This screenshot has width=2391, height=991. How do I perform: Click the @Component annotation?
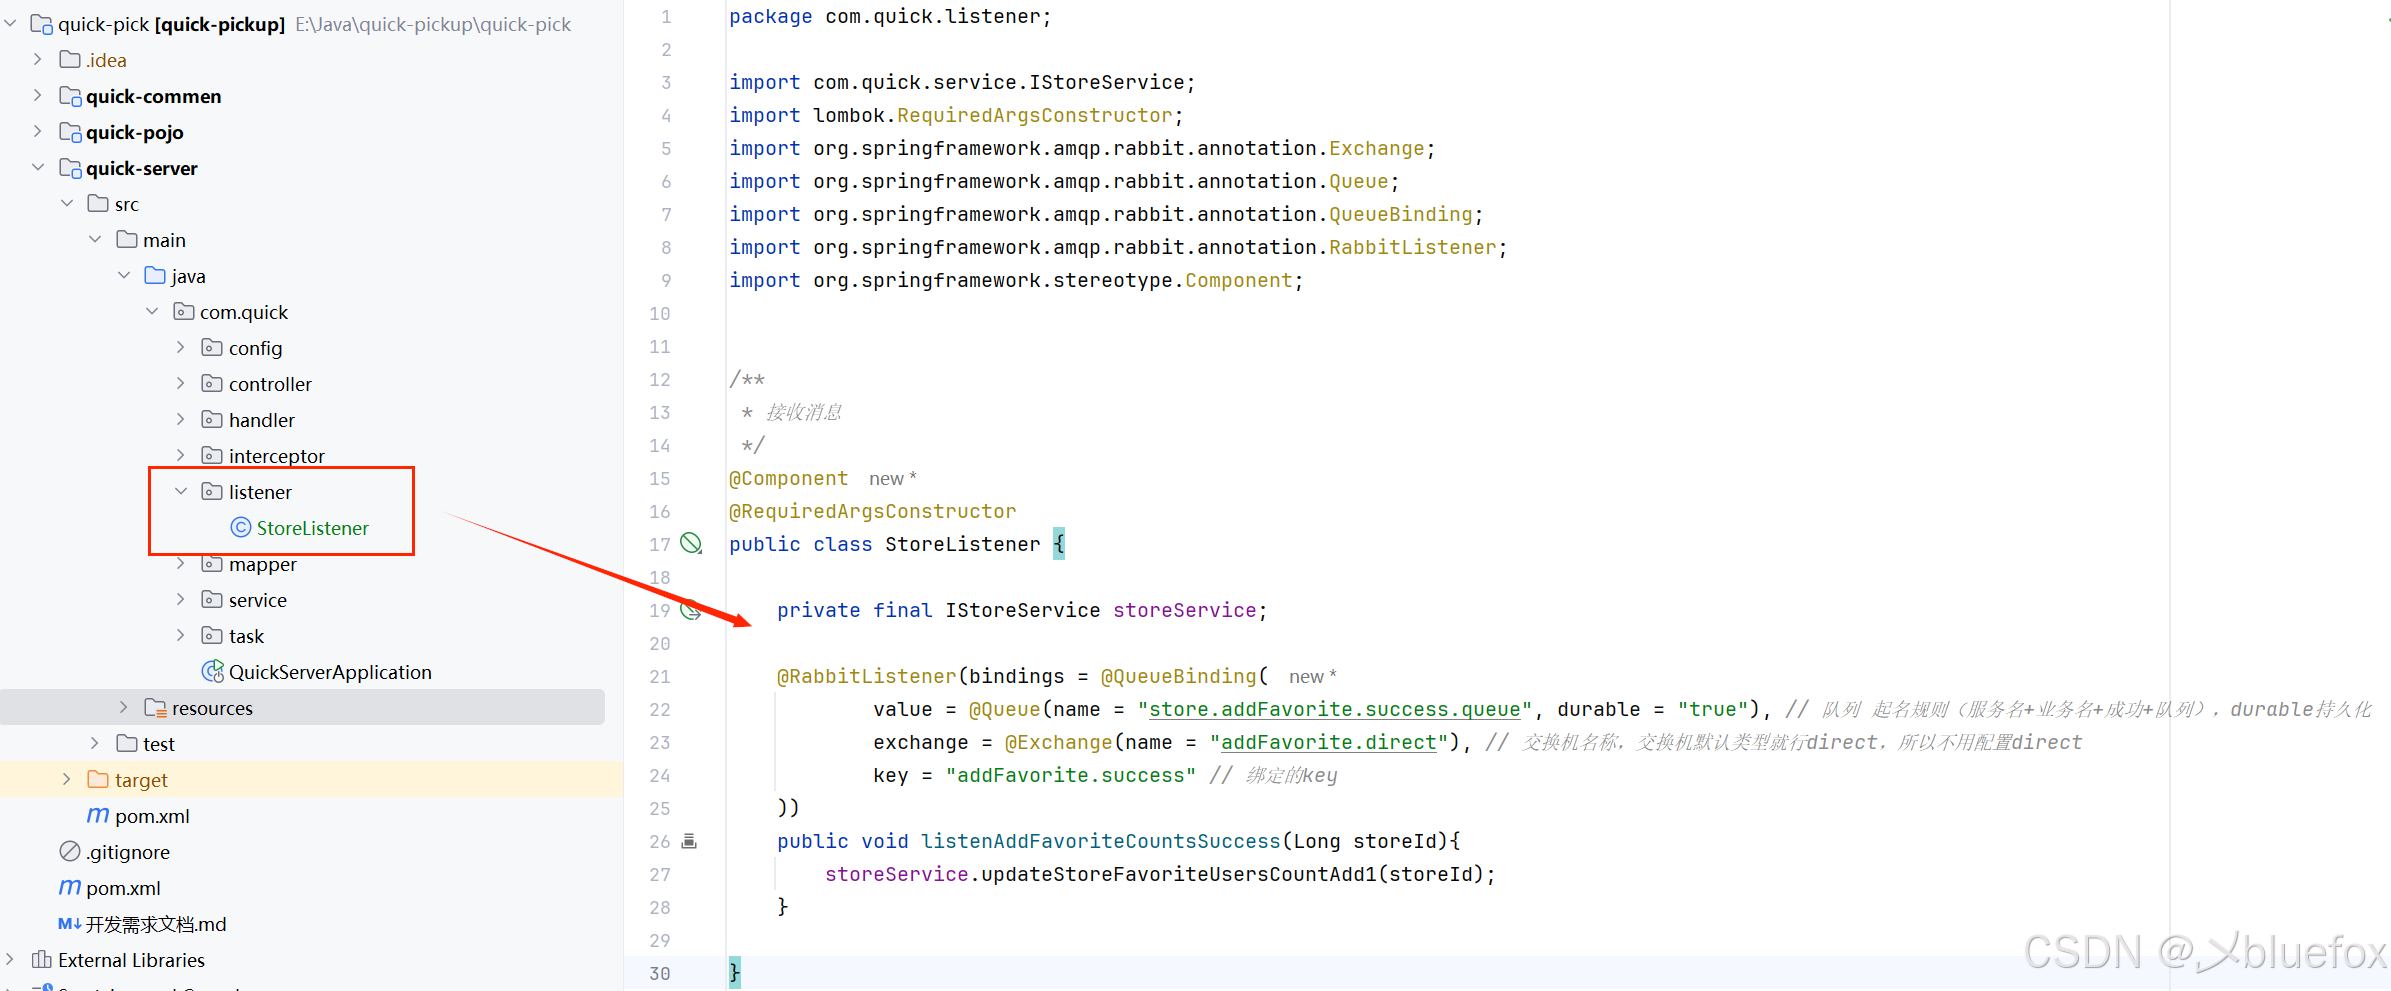[x=788, y=478]
